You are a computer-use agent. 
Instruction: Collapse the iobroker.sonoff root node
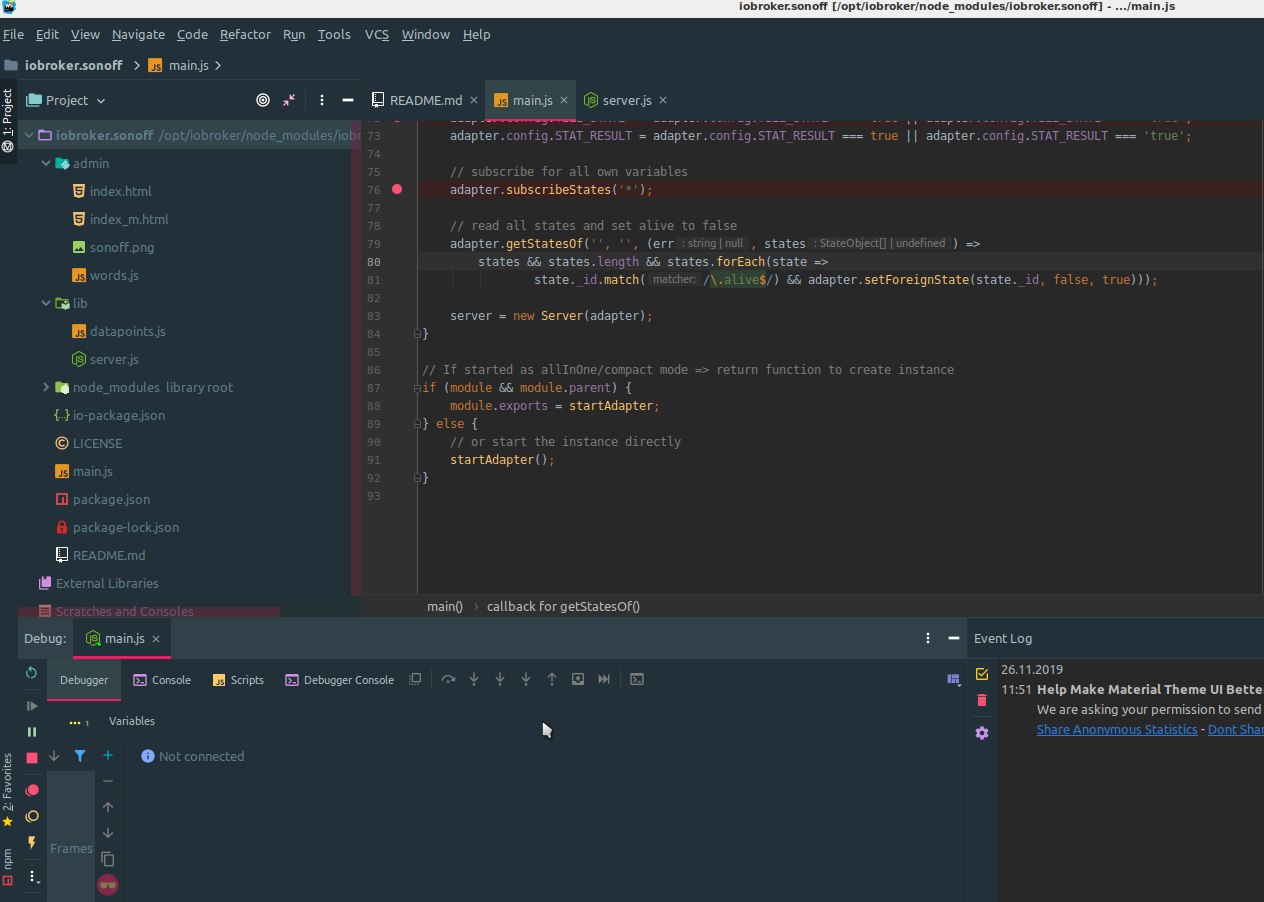click(x=29, y=135)
